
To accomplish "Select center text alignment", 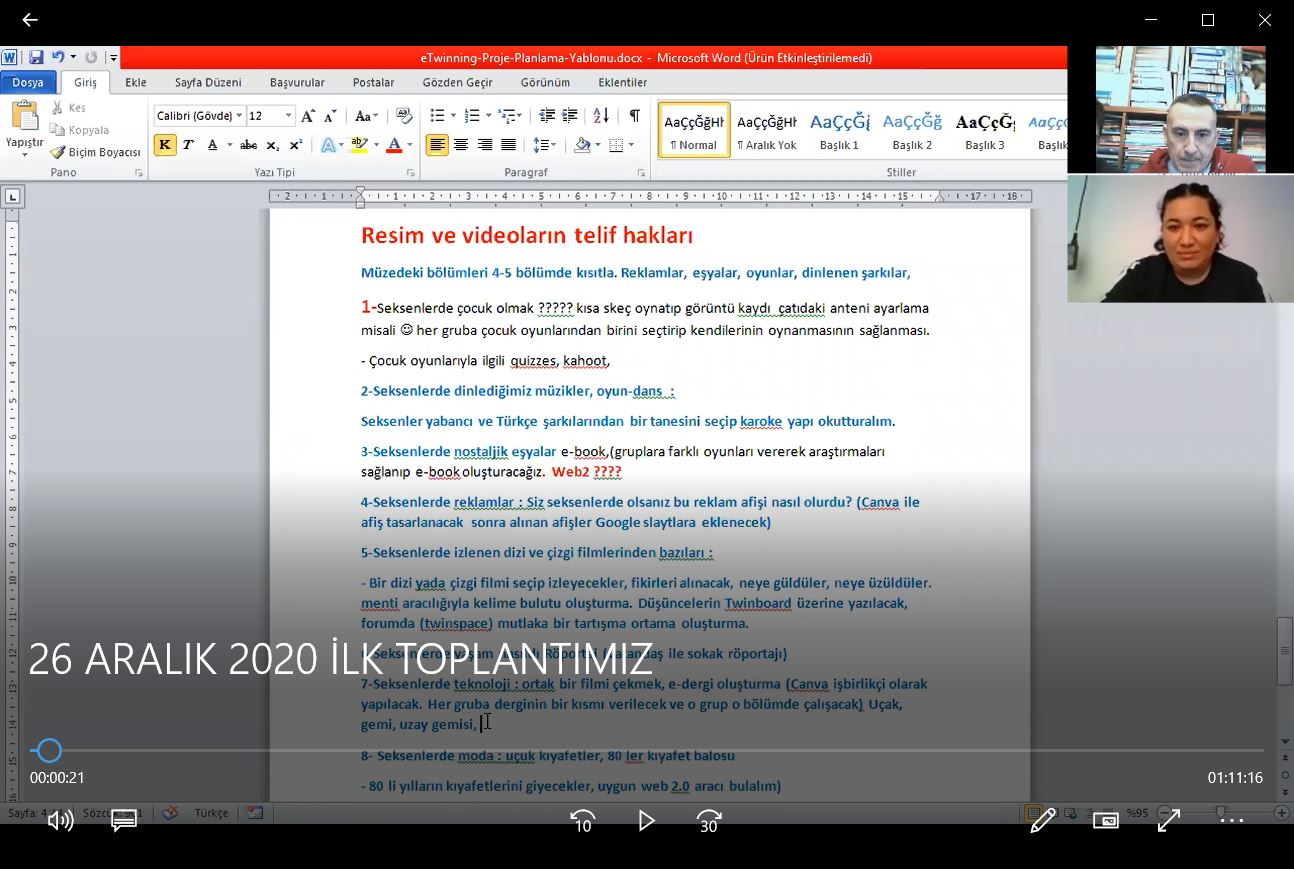I will tap(461, 145).
